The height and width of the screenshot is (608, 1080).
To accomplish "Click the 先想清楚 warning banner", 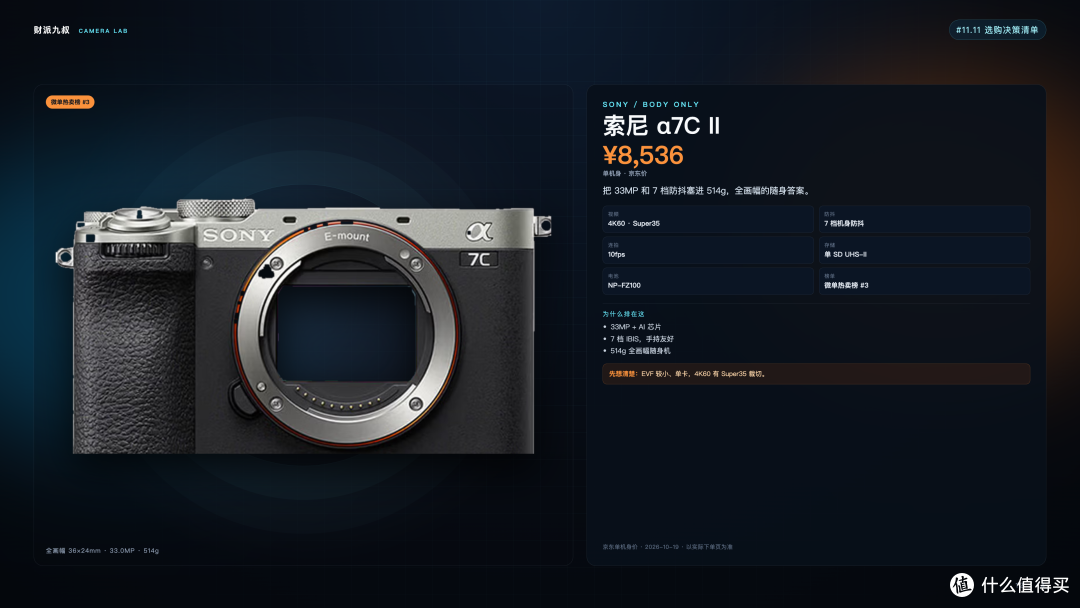I will (816, 374).
